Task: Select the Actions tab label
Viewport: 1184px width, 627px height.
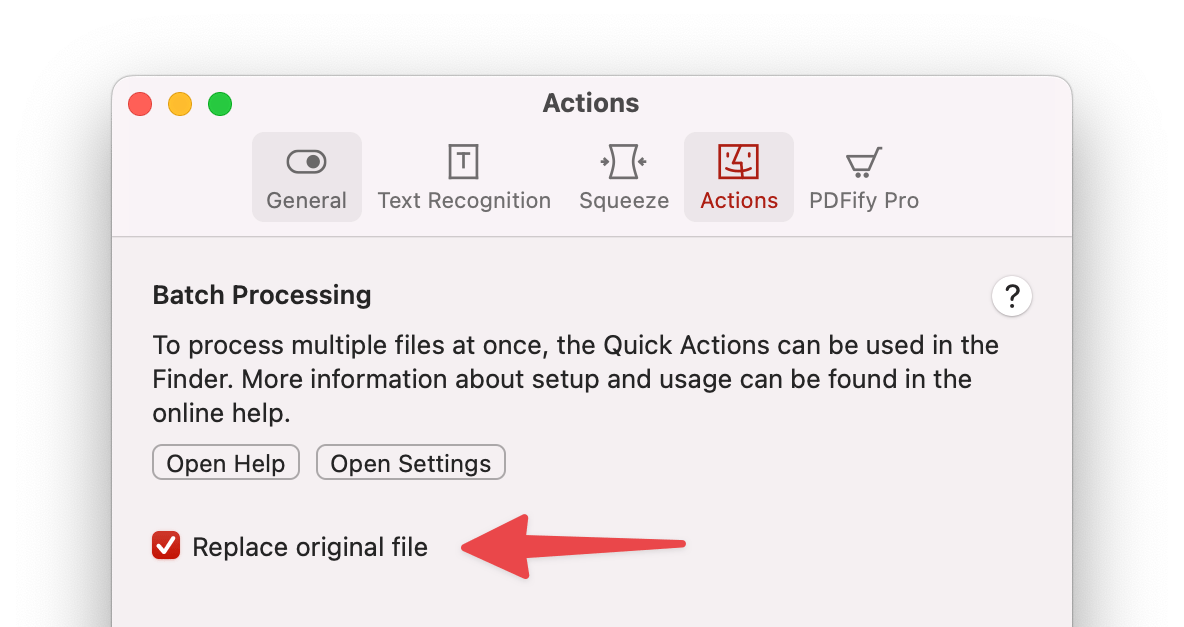Action: pos(739,200)
